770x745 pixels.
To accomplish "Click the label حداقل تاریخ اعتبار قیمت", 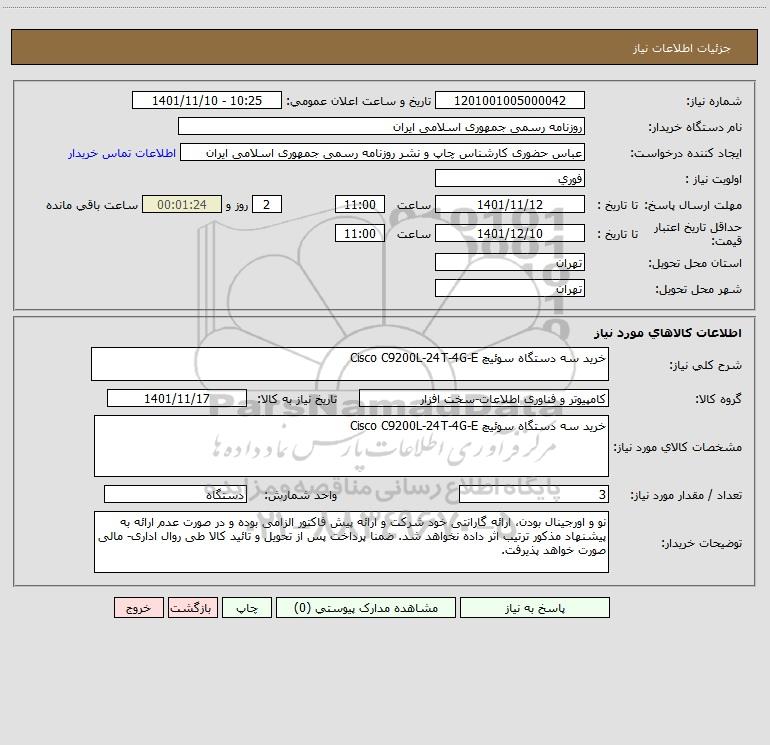I will 698,234.
